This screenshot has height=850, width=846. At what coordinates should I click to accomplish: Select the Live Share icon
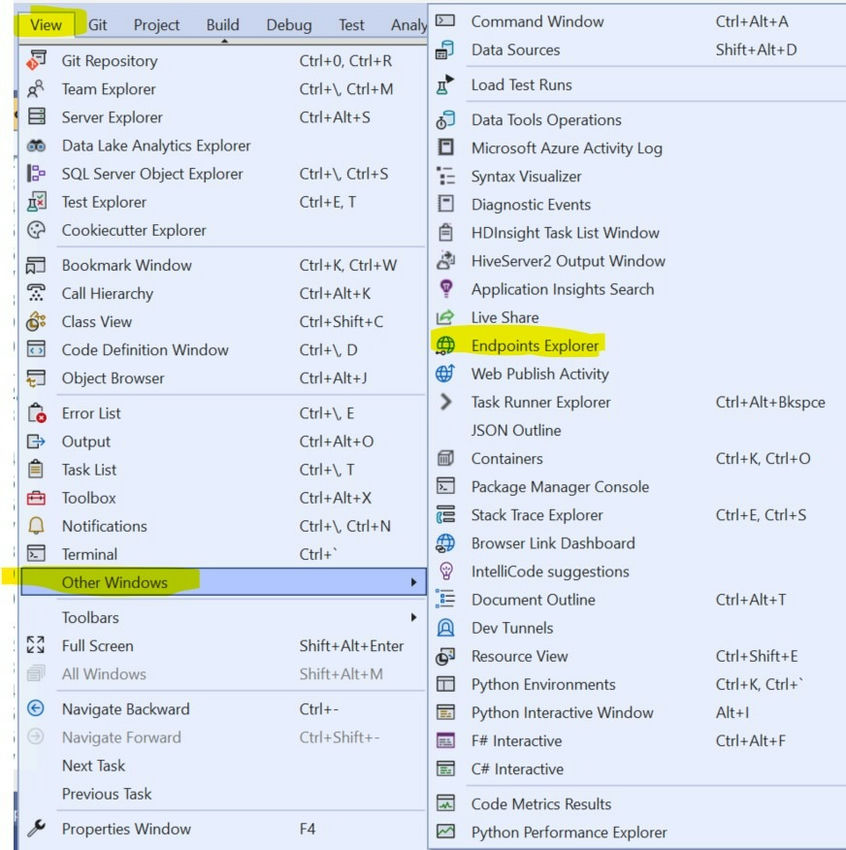click(447, 317)
